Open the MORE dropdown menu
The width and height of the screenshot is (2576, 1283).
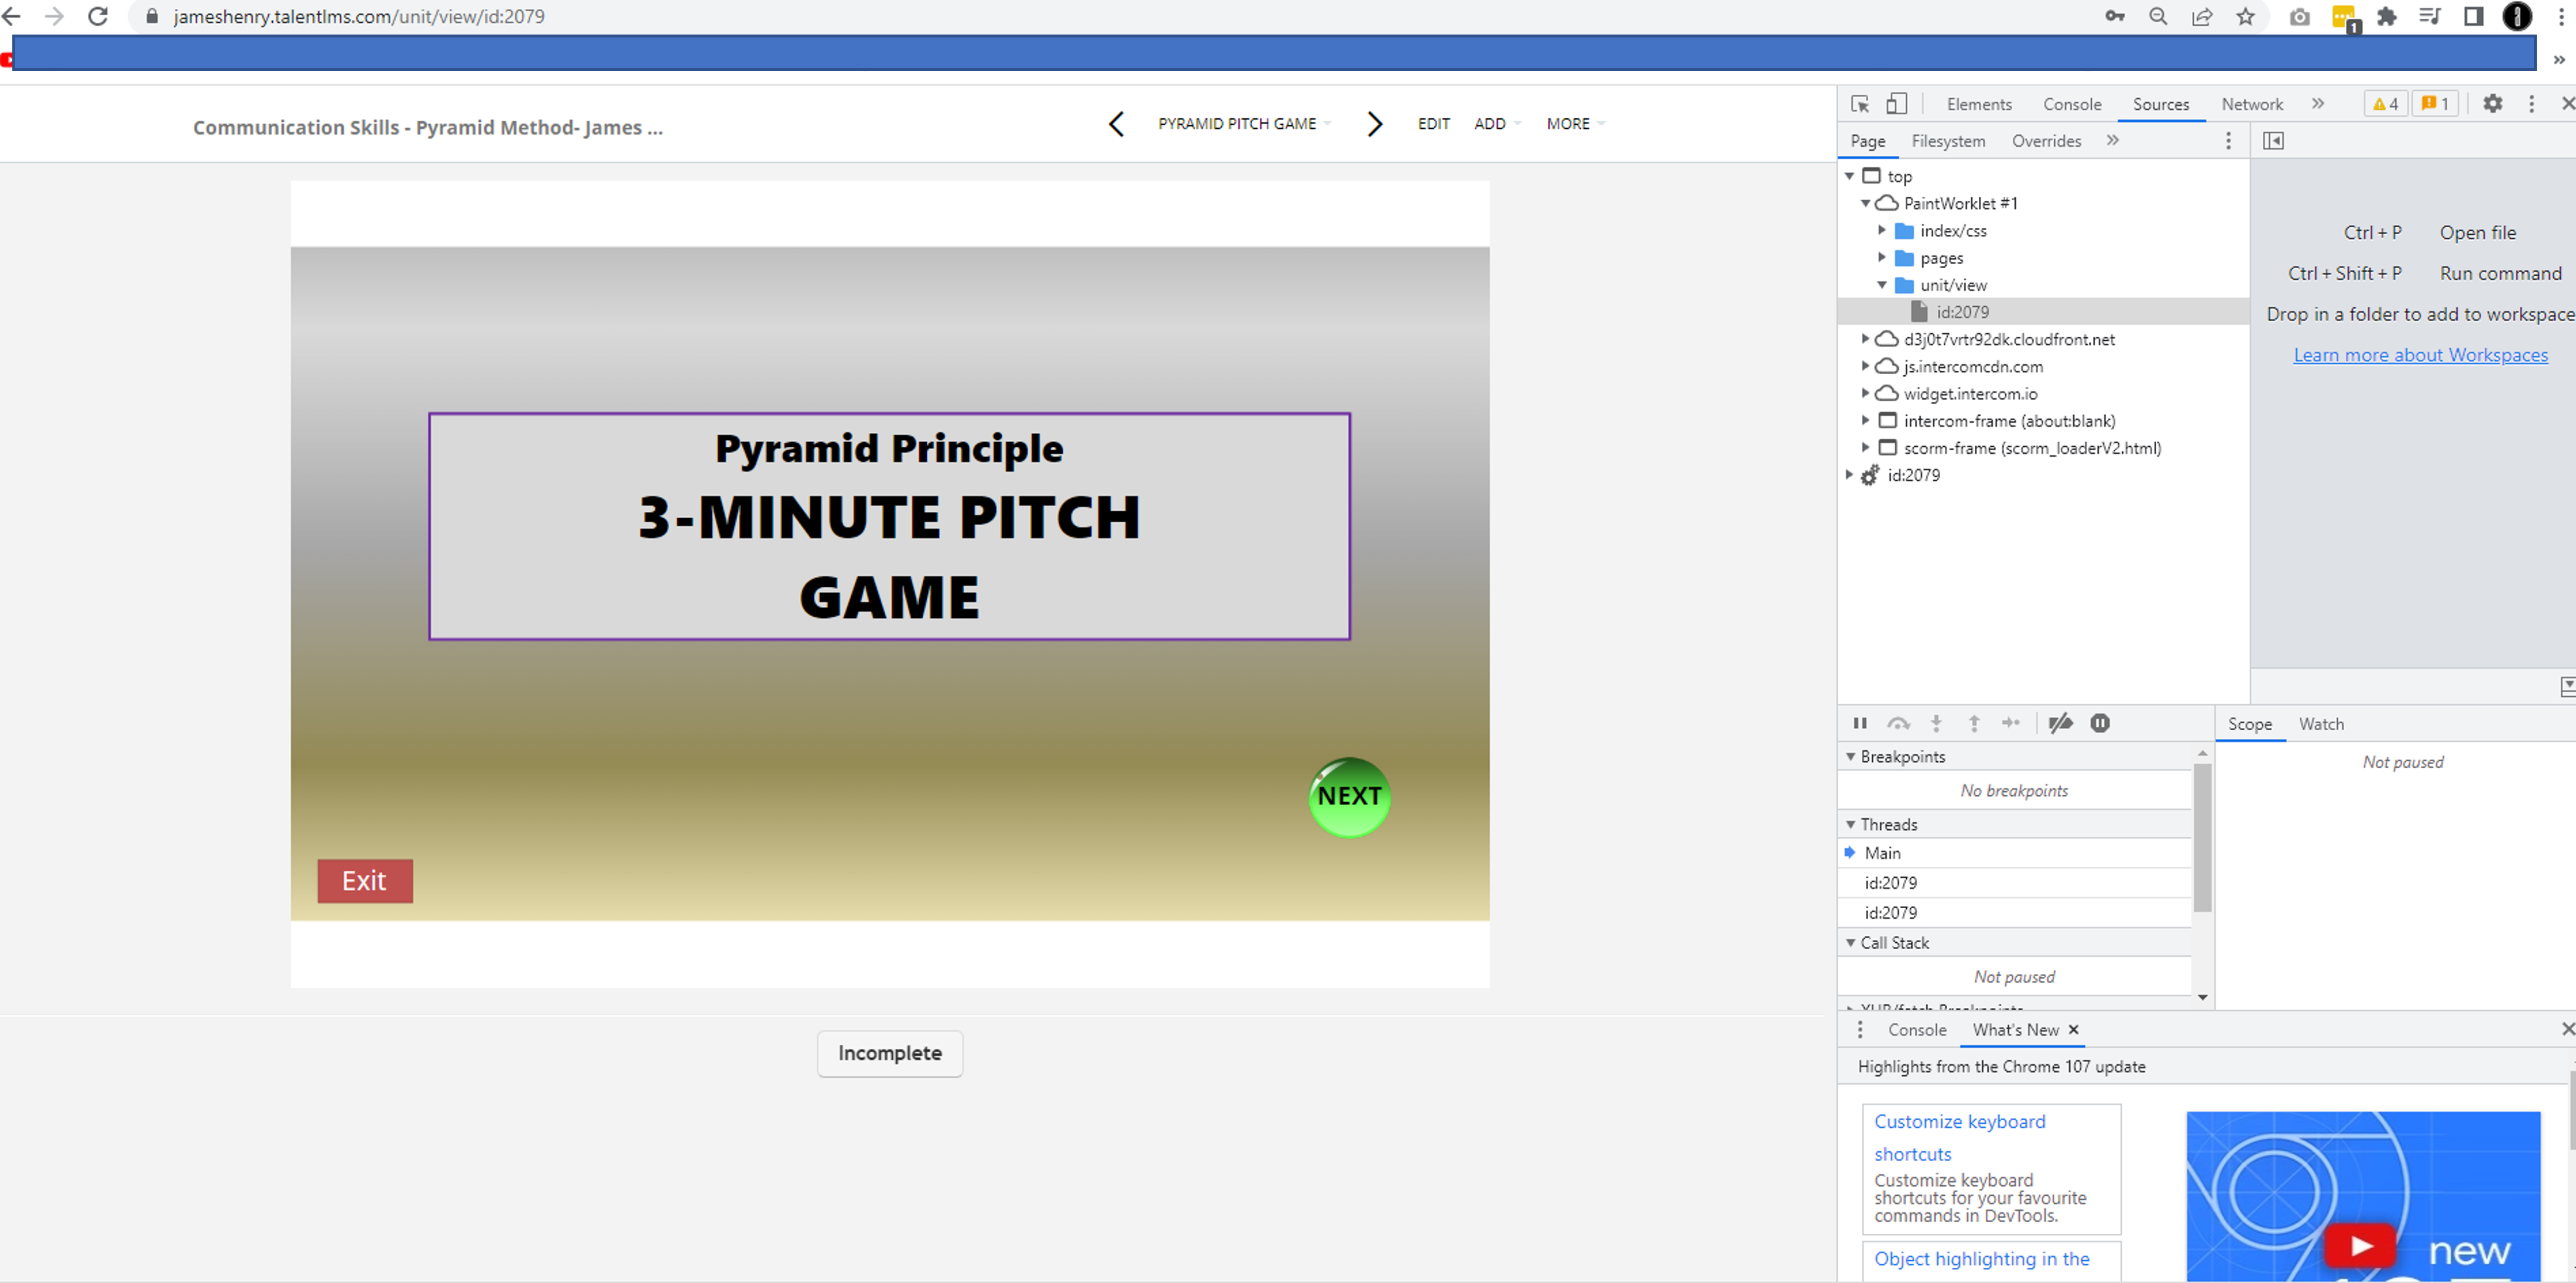pyautogui.click(x=1574, y=124)
